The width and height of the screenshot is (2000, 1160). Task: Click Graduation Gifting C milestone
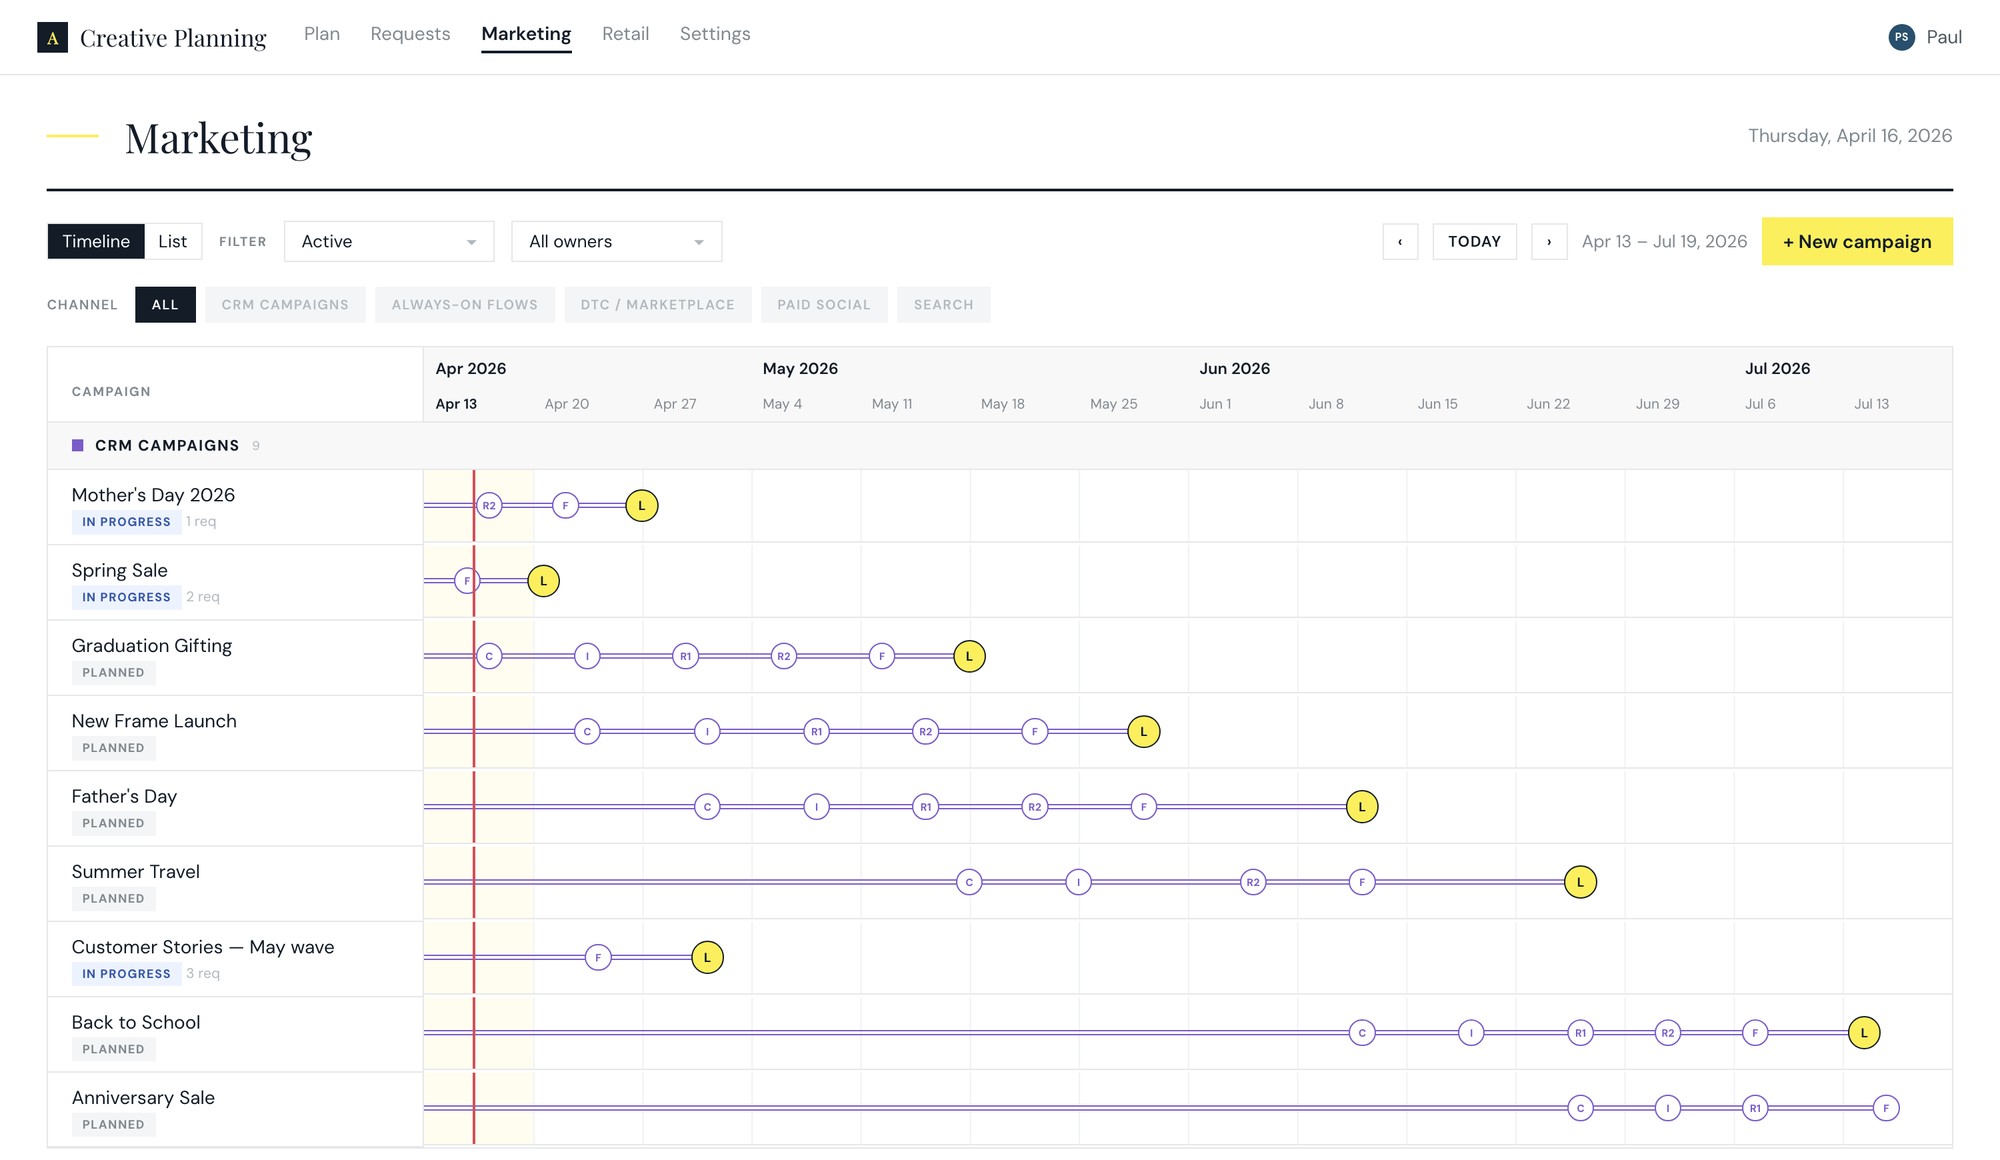489,657
